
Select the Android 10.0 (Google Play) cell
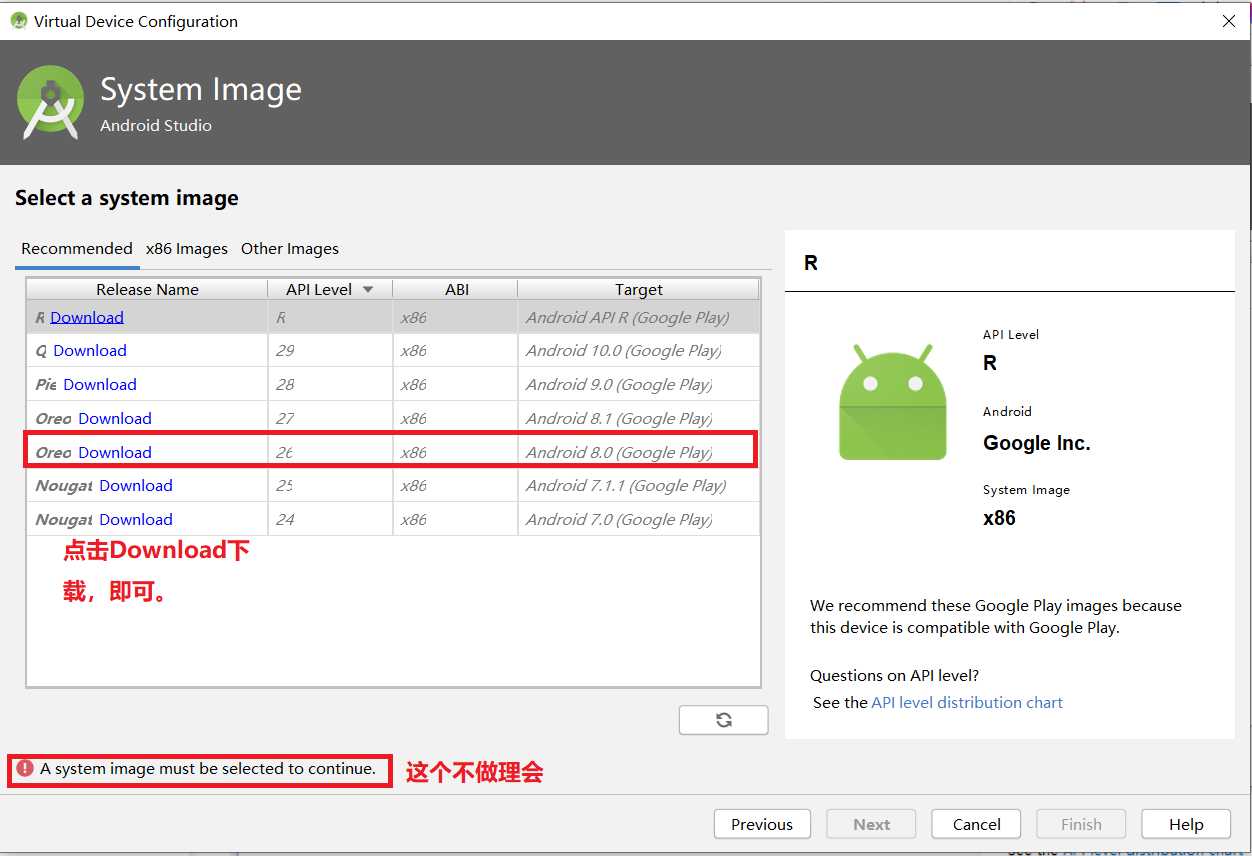[x=638, y=350]
